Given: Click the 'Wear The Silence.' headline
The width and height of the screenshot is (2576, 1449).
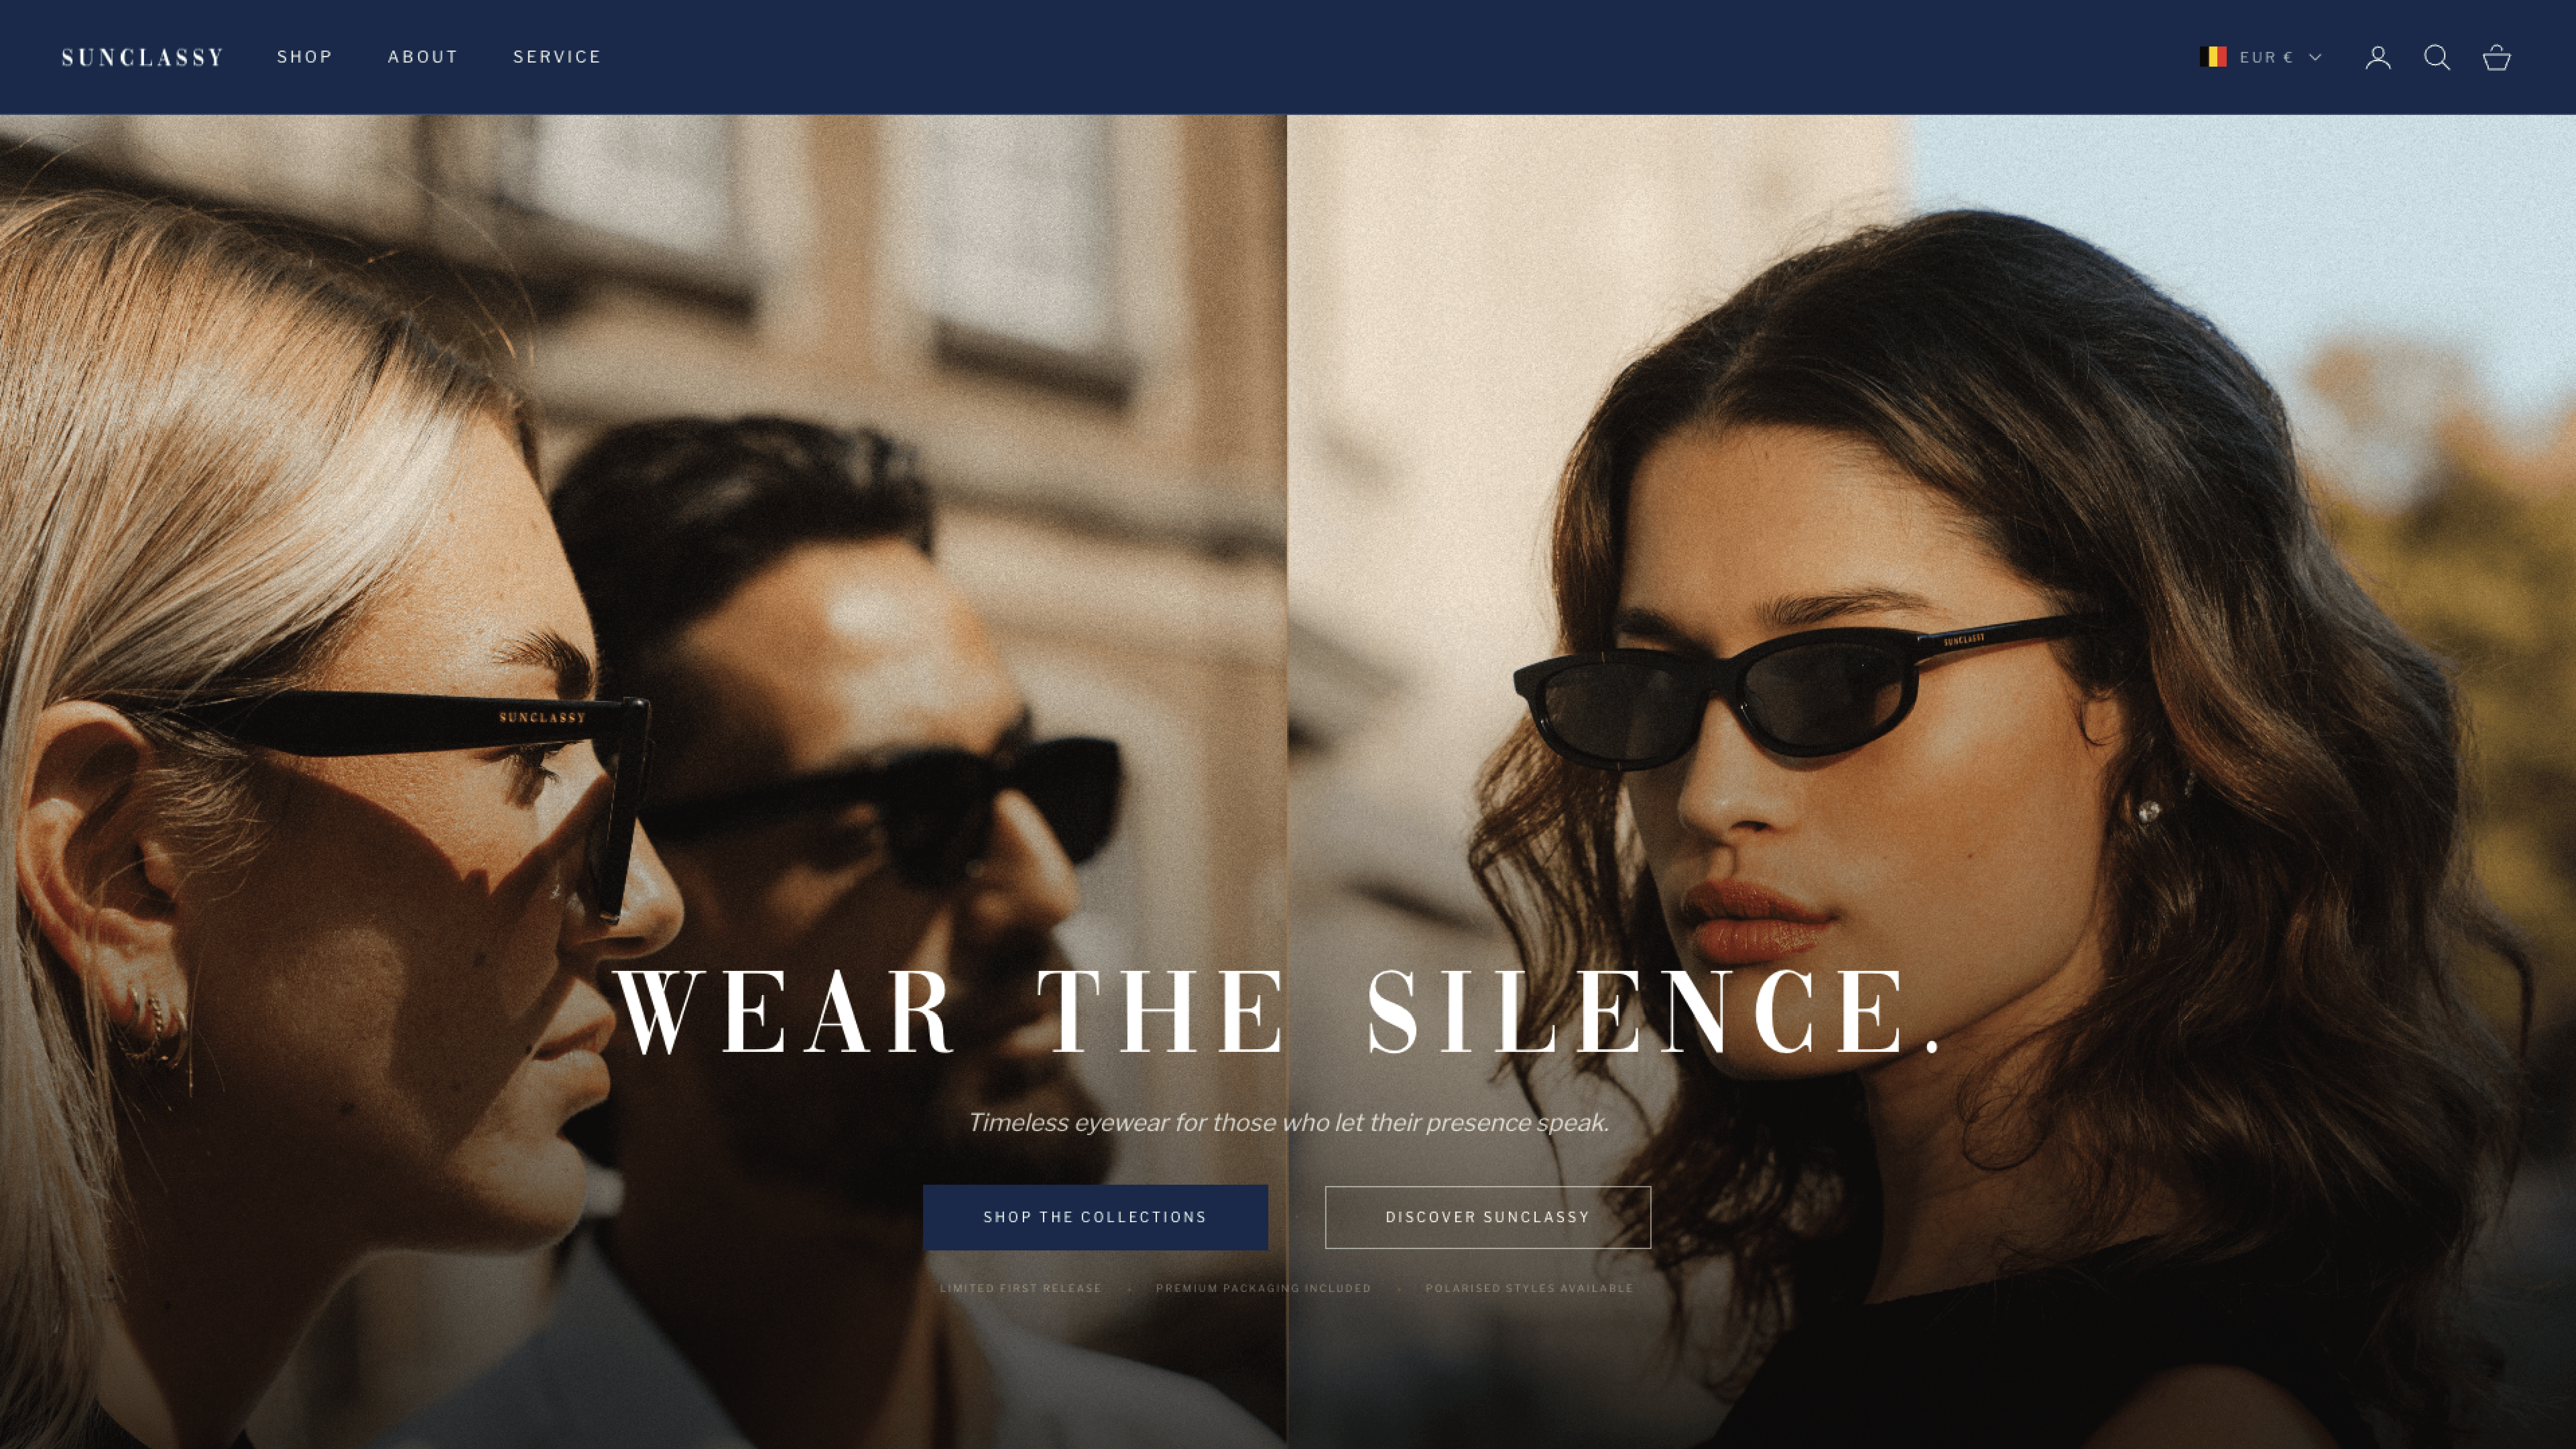Looking at the screenshot, I should pos(1277,1012).
